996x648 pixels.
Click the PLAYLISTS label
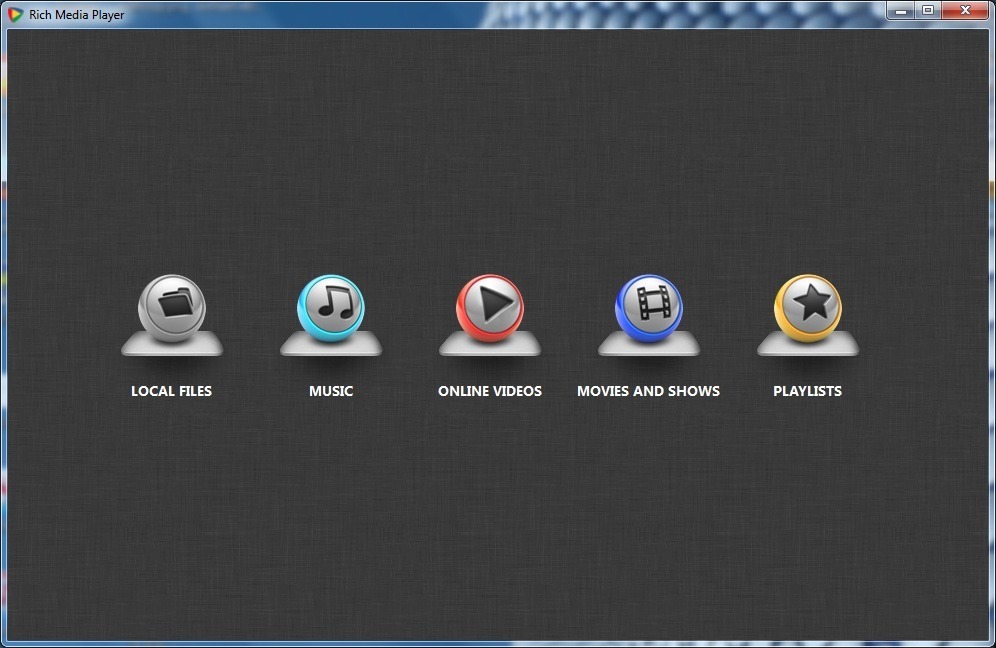[x=807, y=391]
